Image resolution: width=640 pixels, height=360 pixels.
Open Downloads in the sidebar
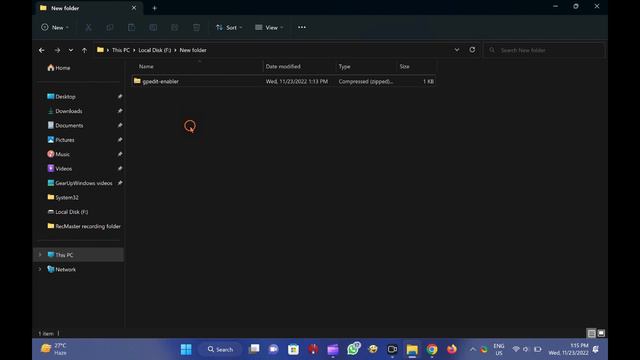(x=65, y=111)
